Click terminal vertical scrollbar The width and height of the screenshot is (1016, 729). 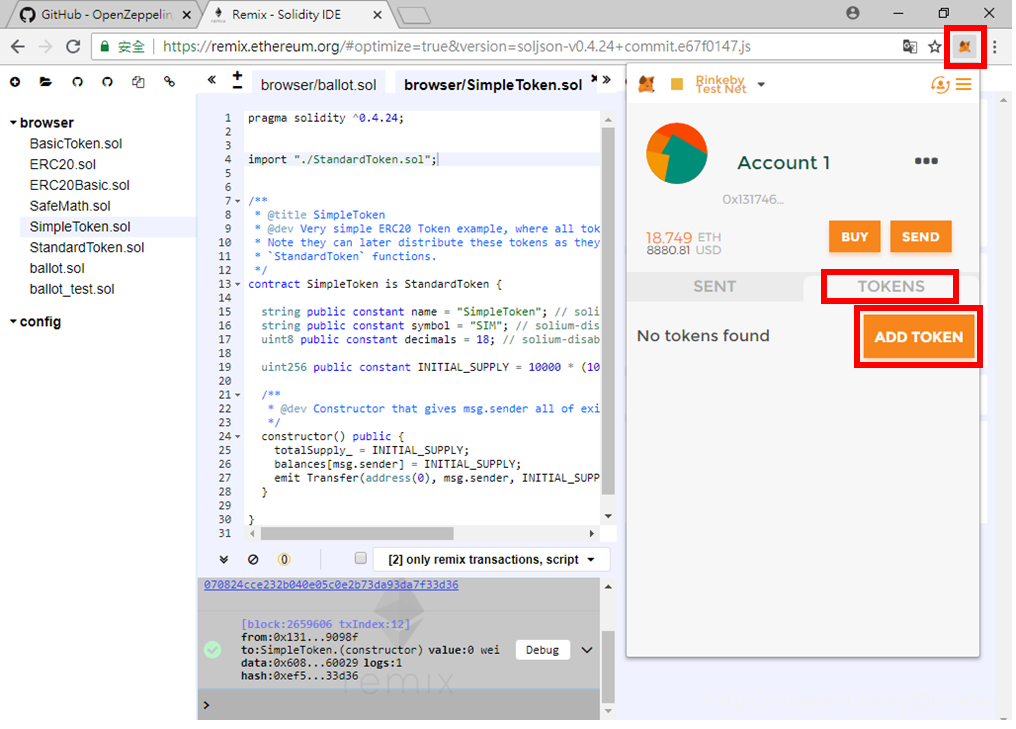click(608, 666)
